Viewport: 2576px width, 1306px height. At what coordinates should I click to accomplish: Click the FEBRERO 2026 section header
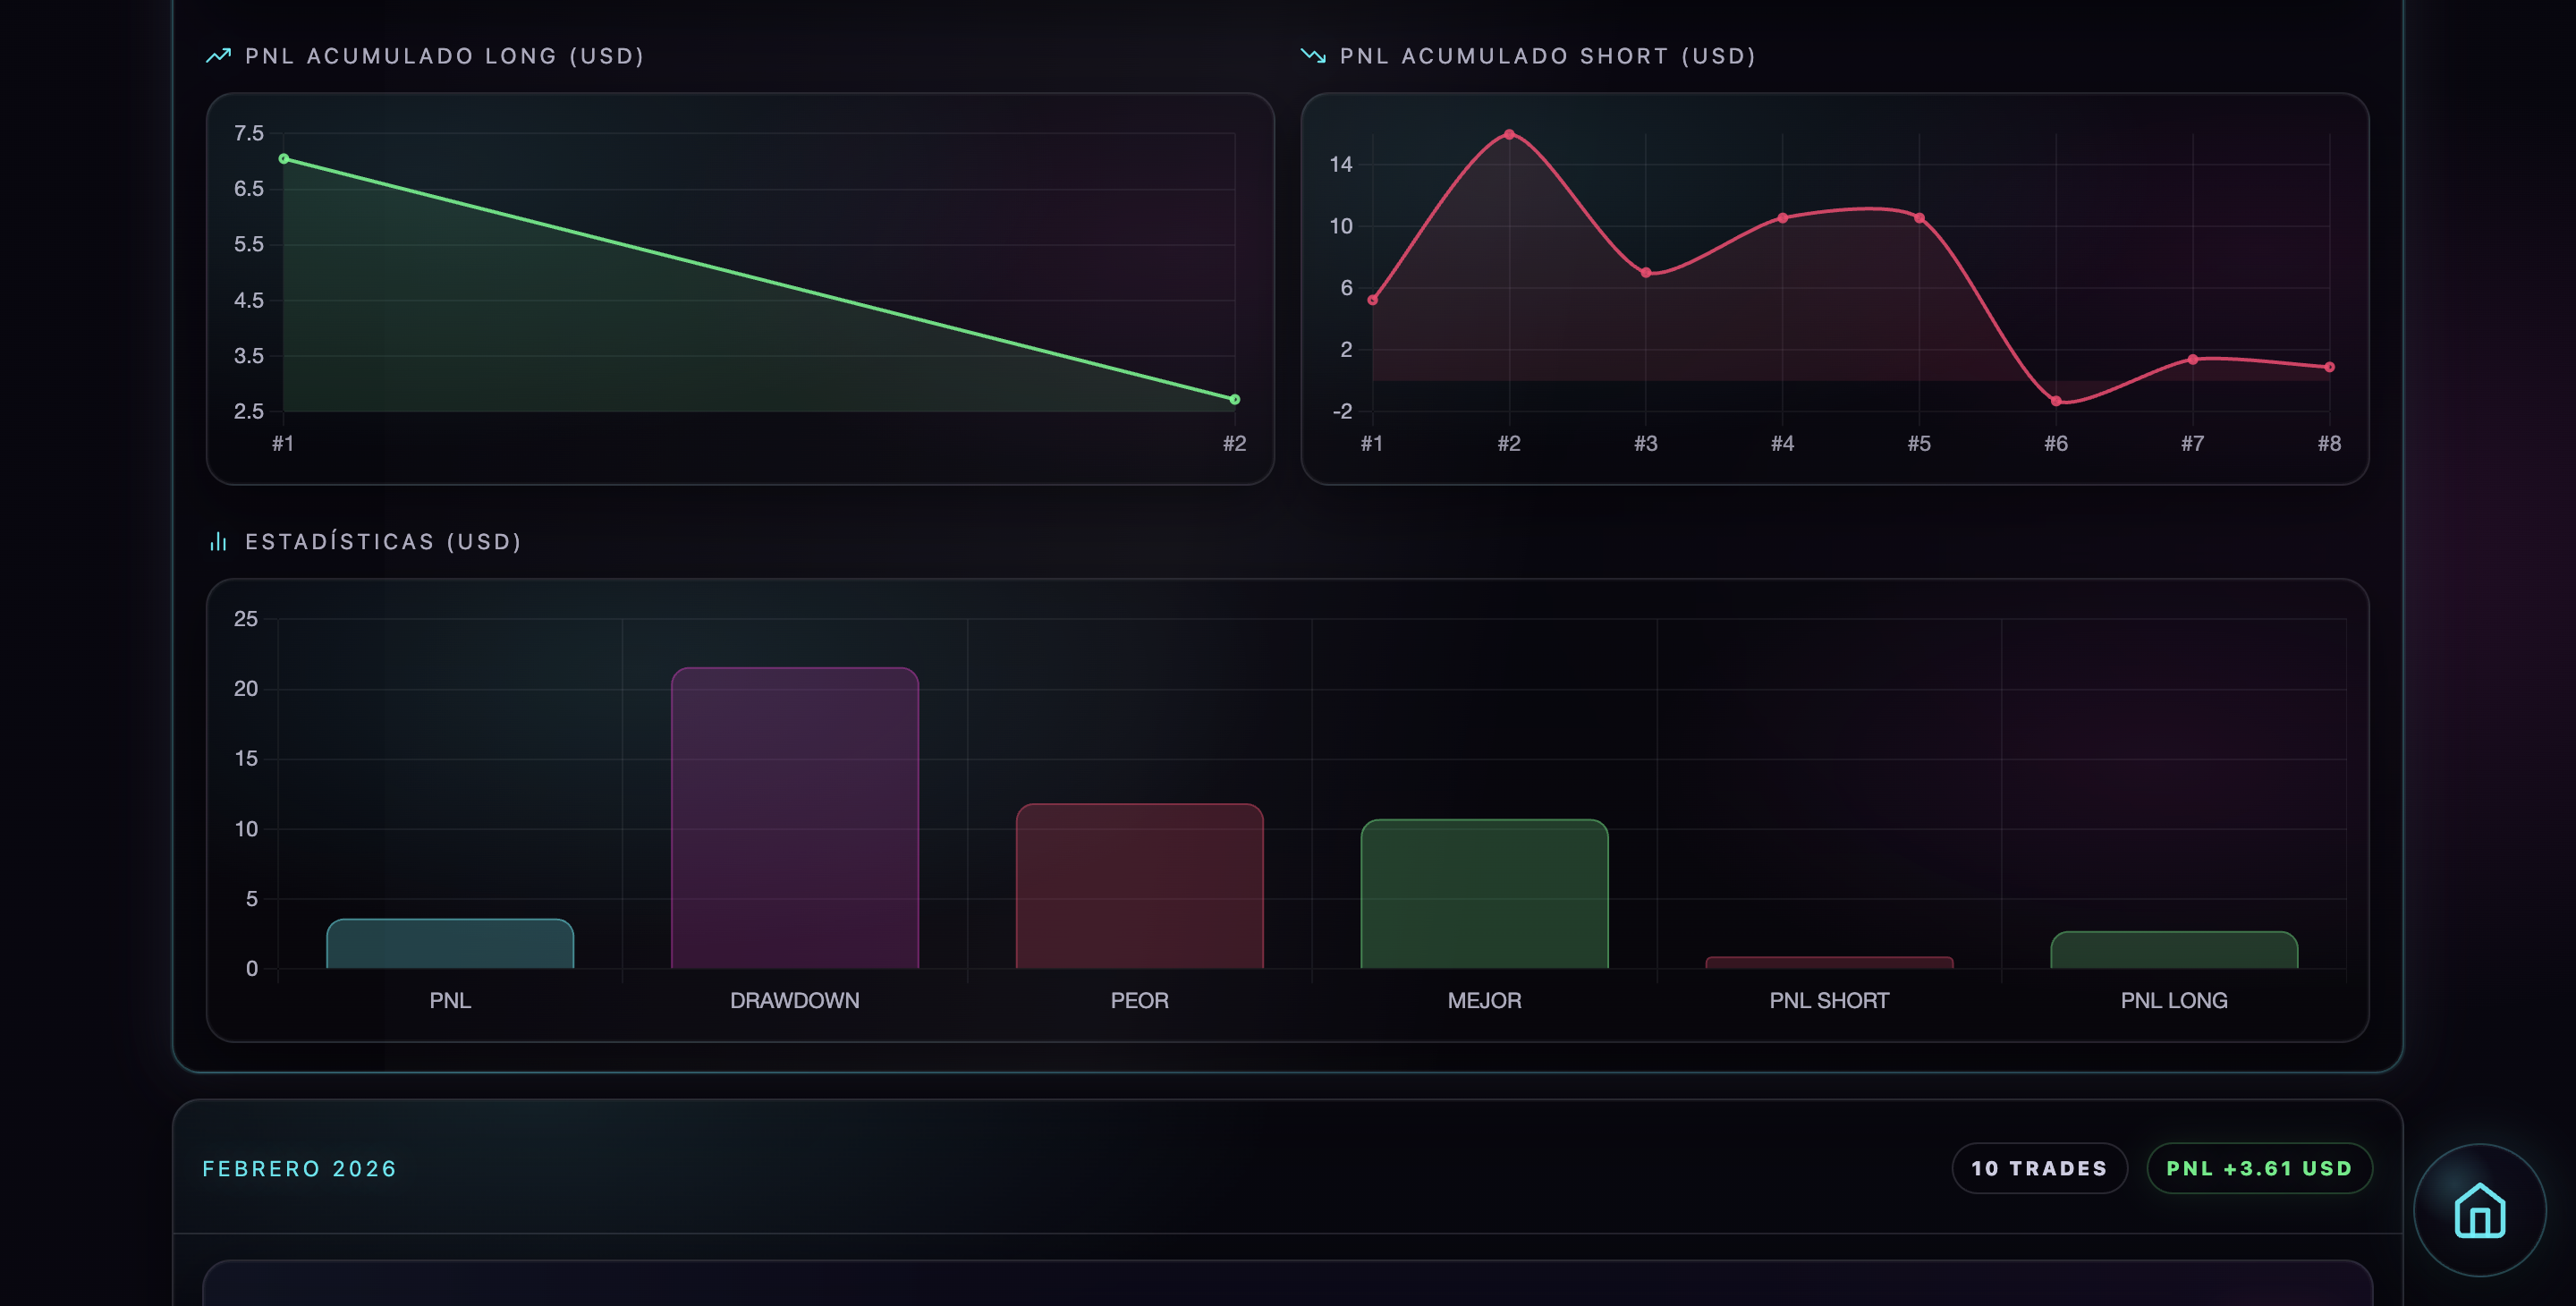tap(300, 1168)
